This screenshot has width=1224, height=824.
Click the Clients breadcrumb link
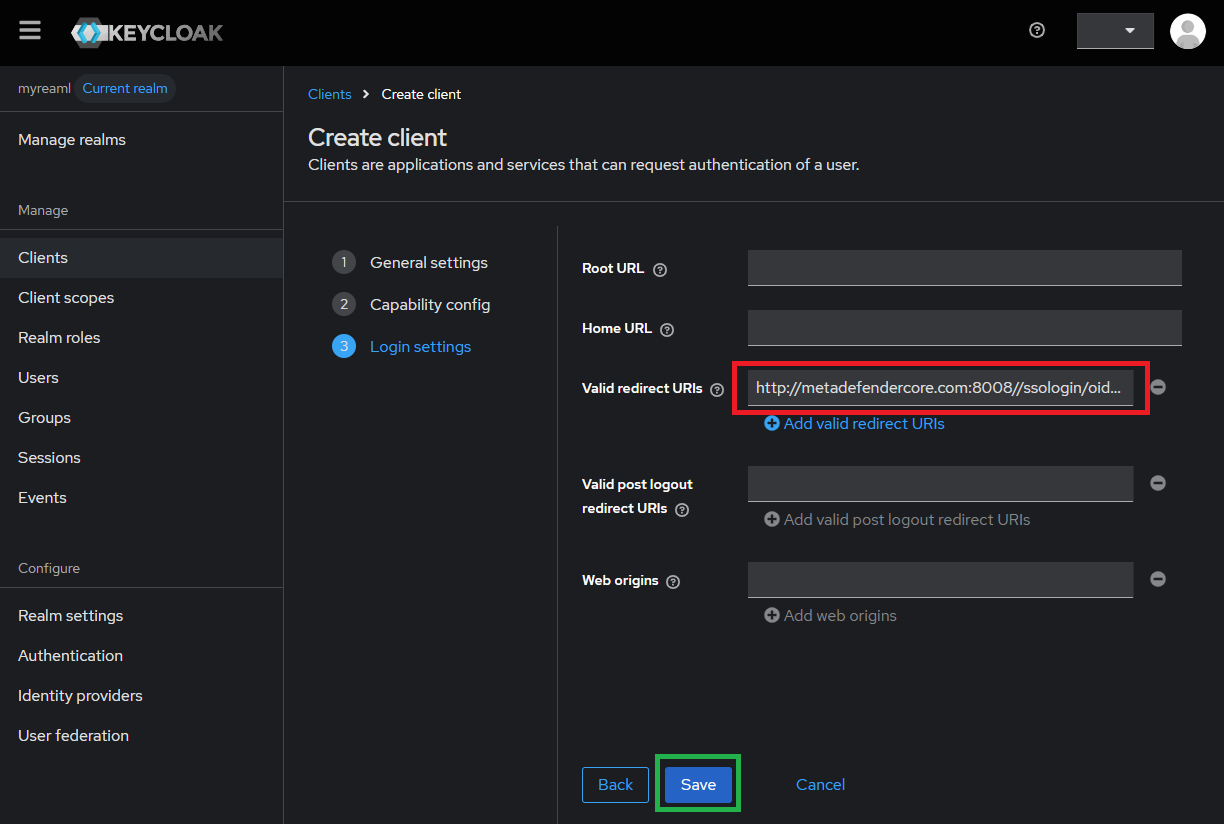tap(329, 94)
